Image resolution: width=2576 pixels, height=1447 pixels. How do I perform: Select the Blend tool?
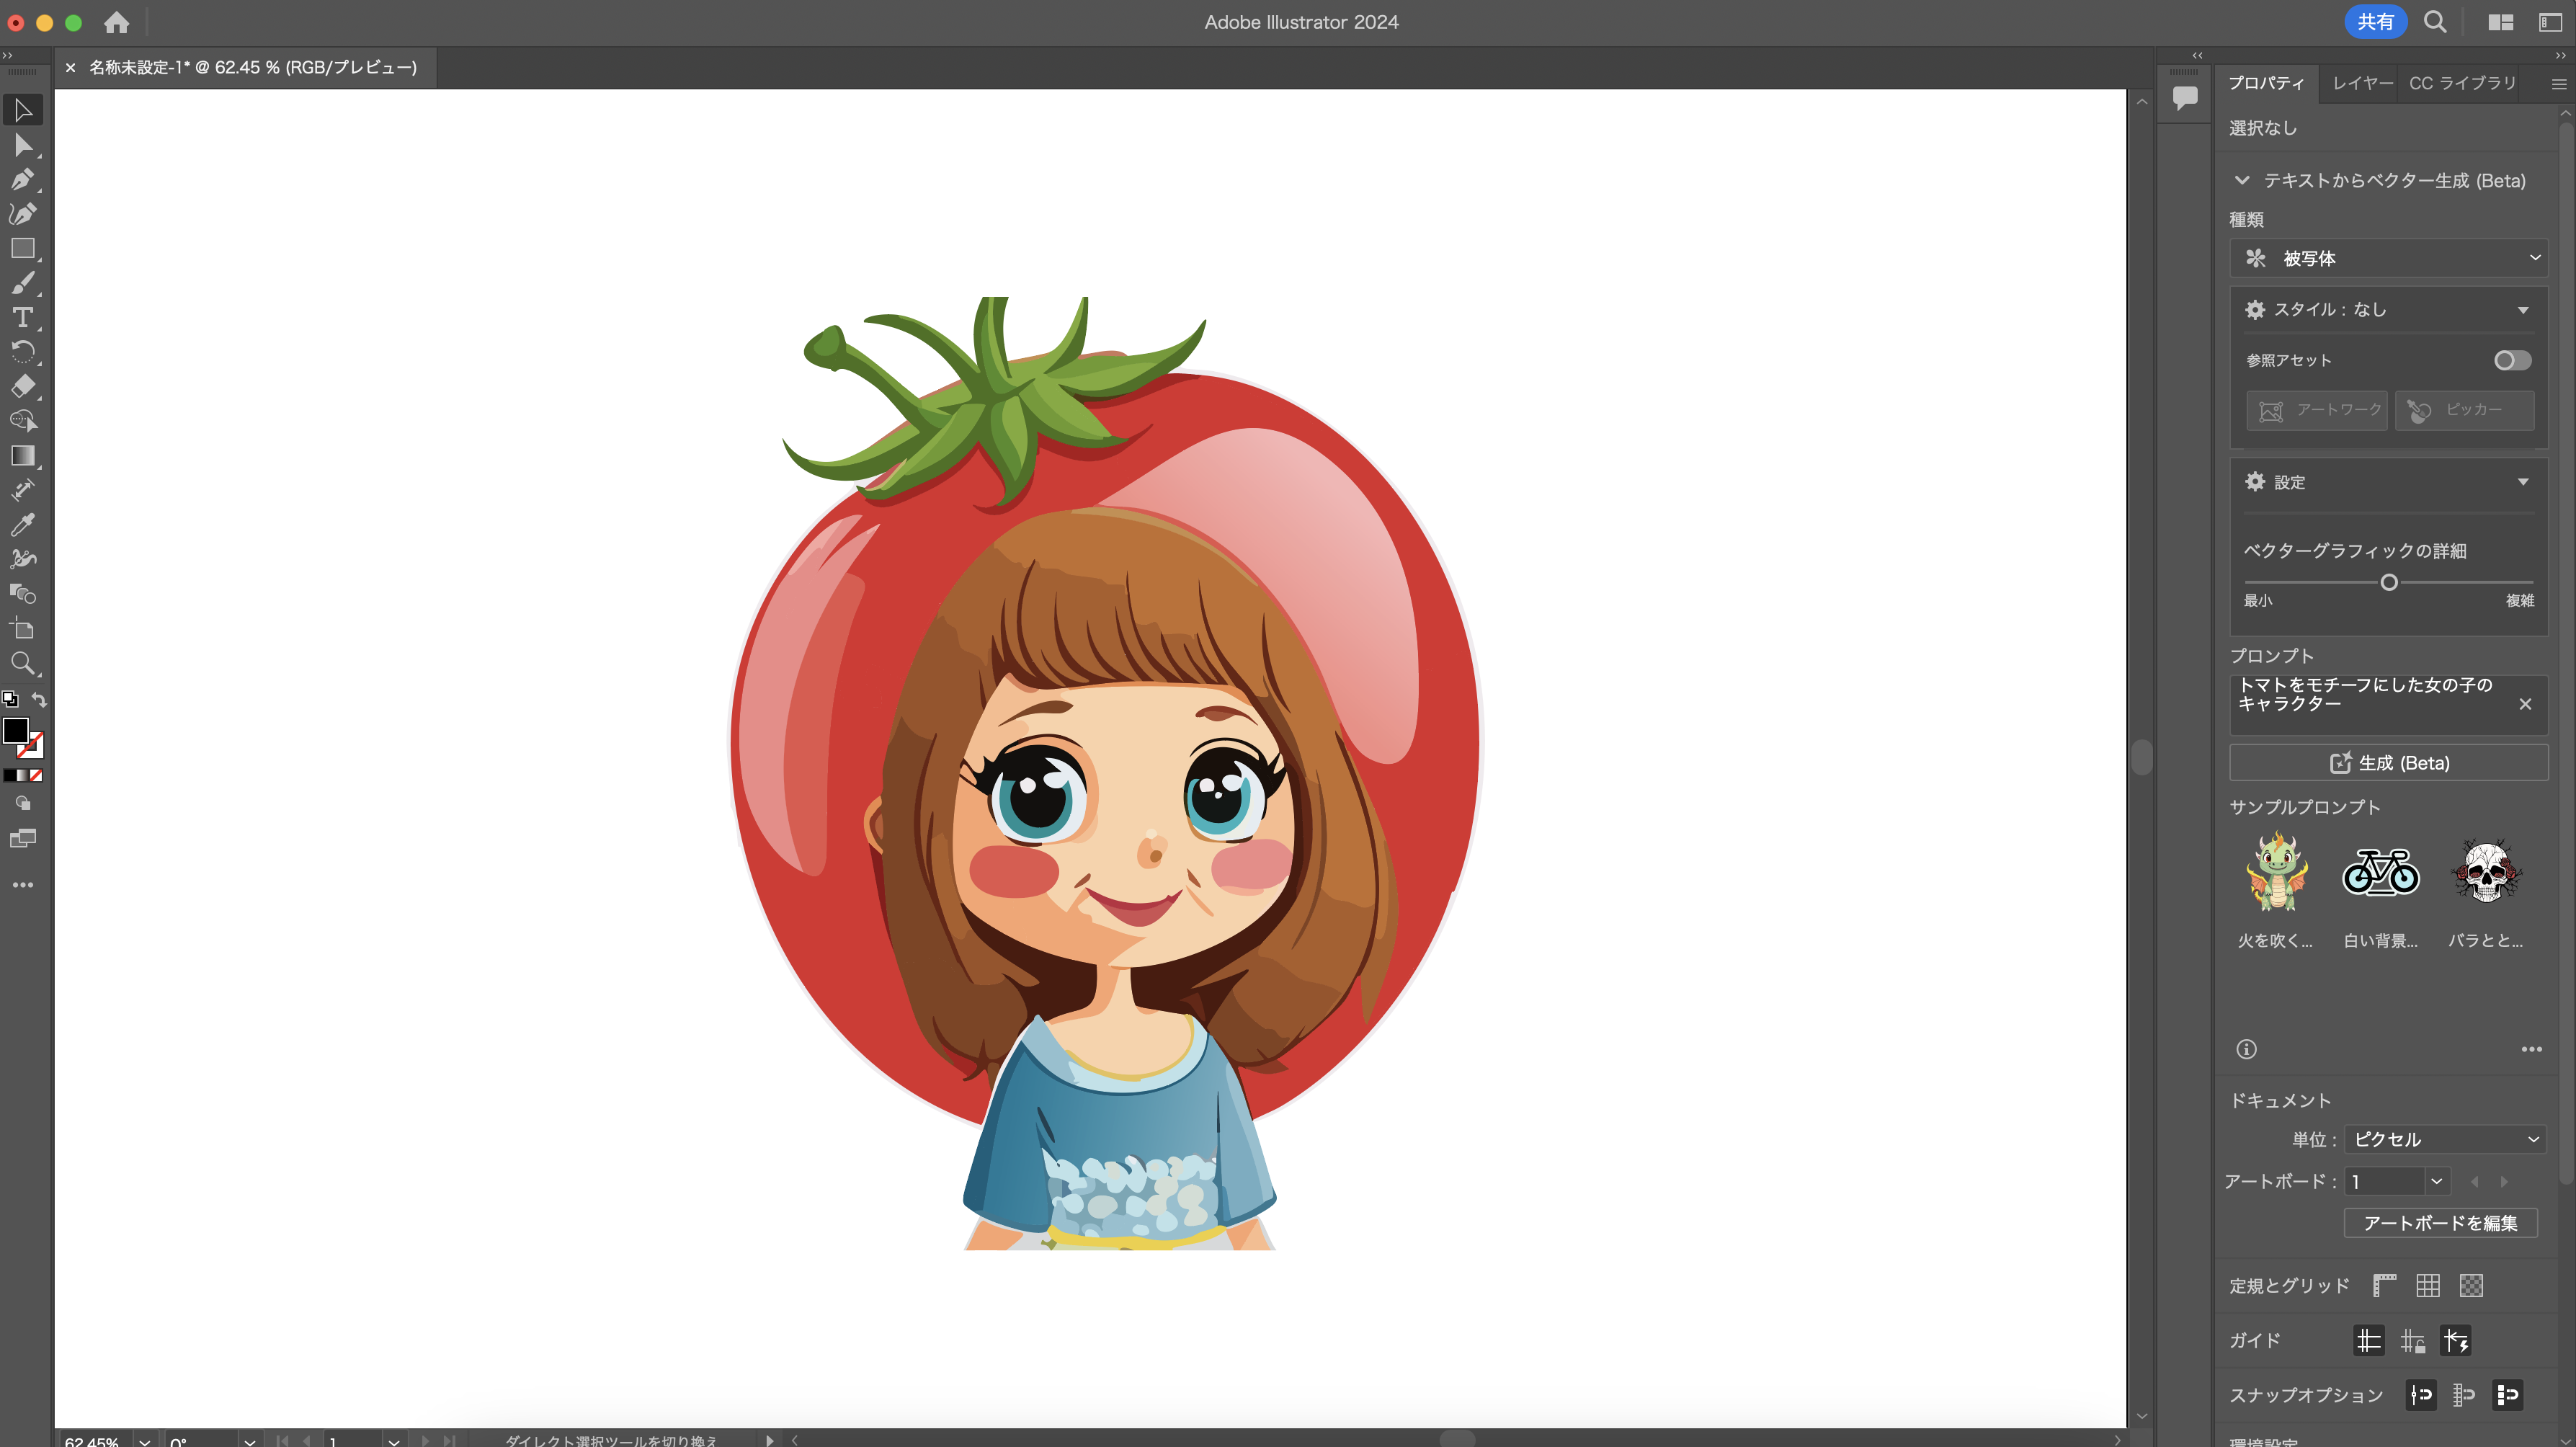[x=23, y=594]
